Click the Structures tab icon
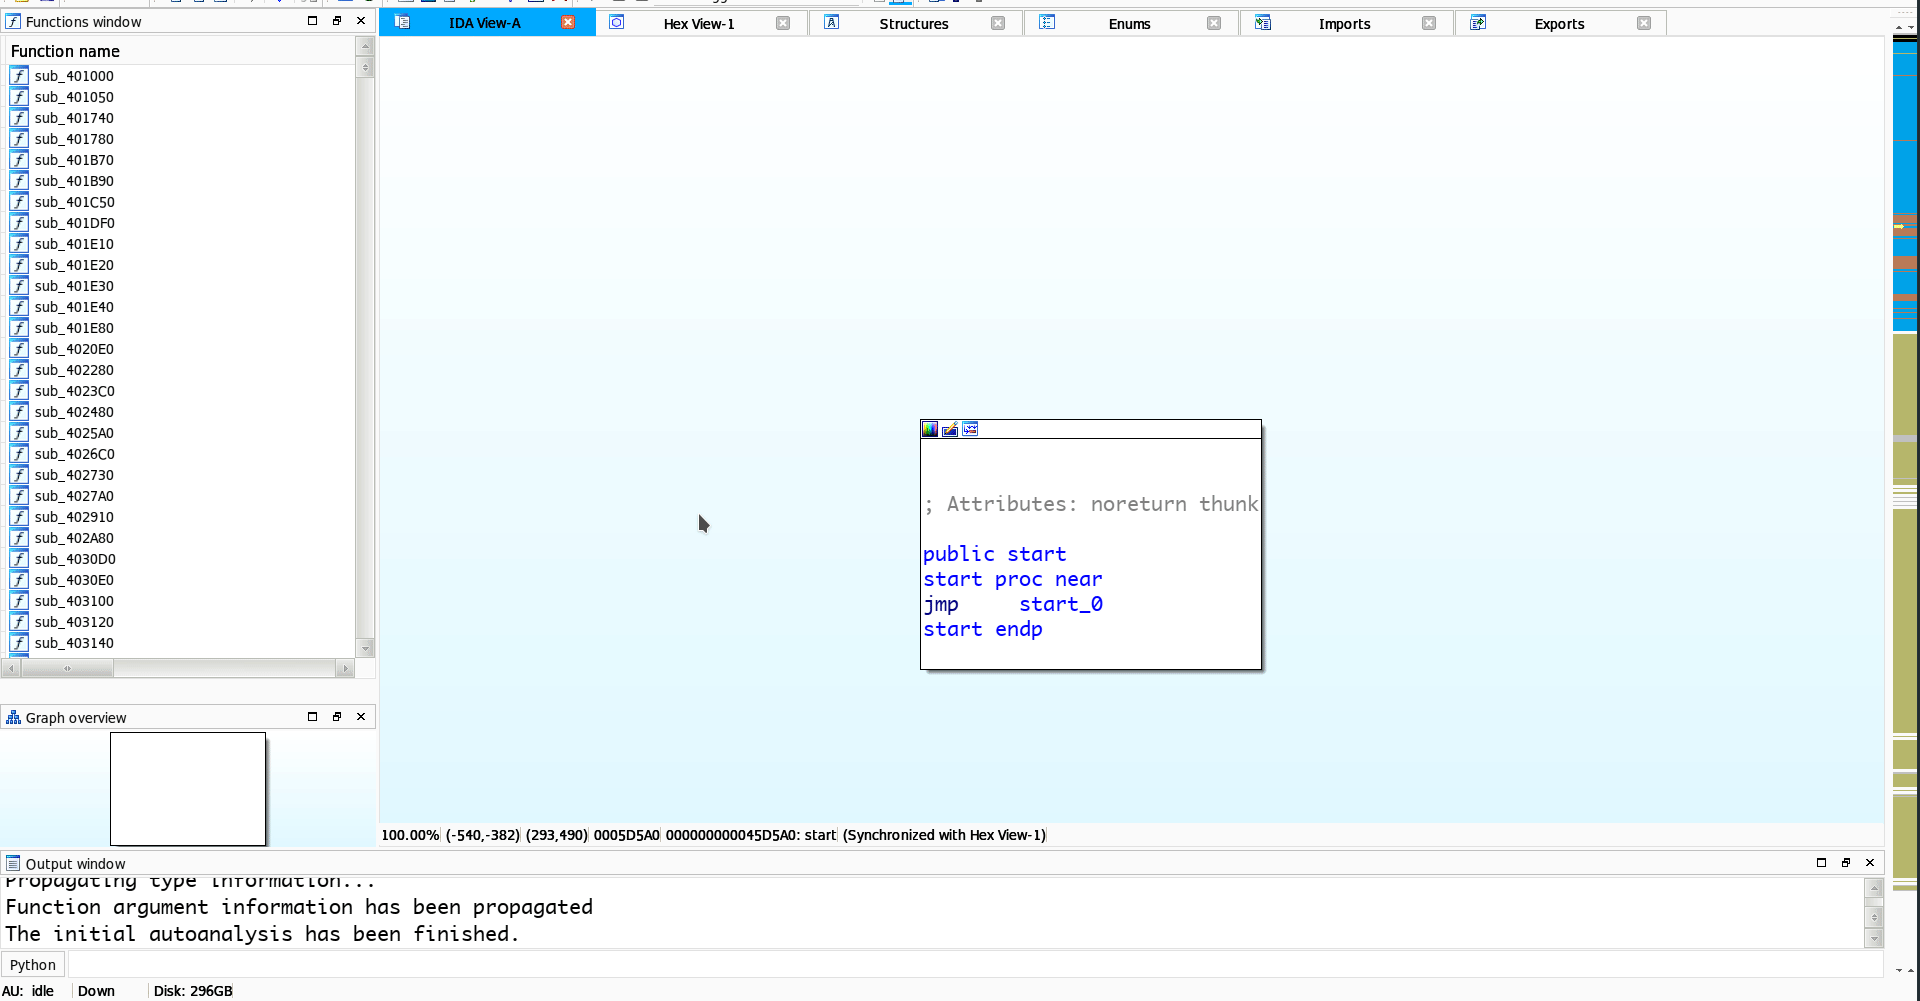This screenshot has width=1920, height=1001. pyautogui.click(x=832, y=23)
